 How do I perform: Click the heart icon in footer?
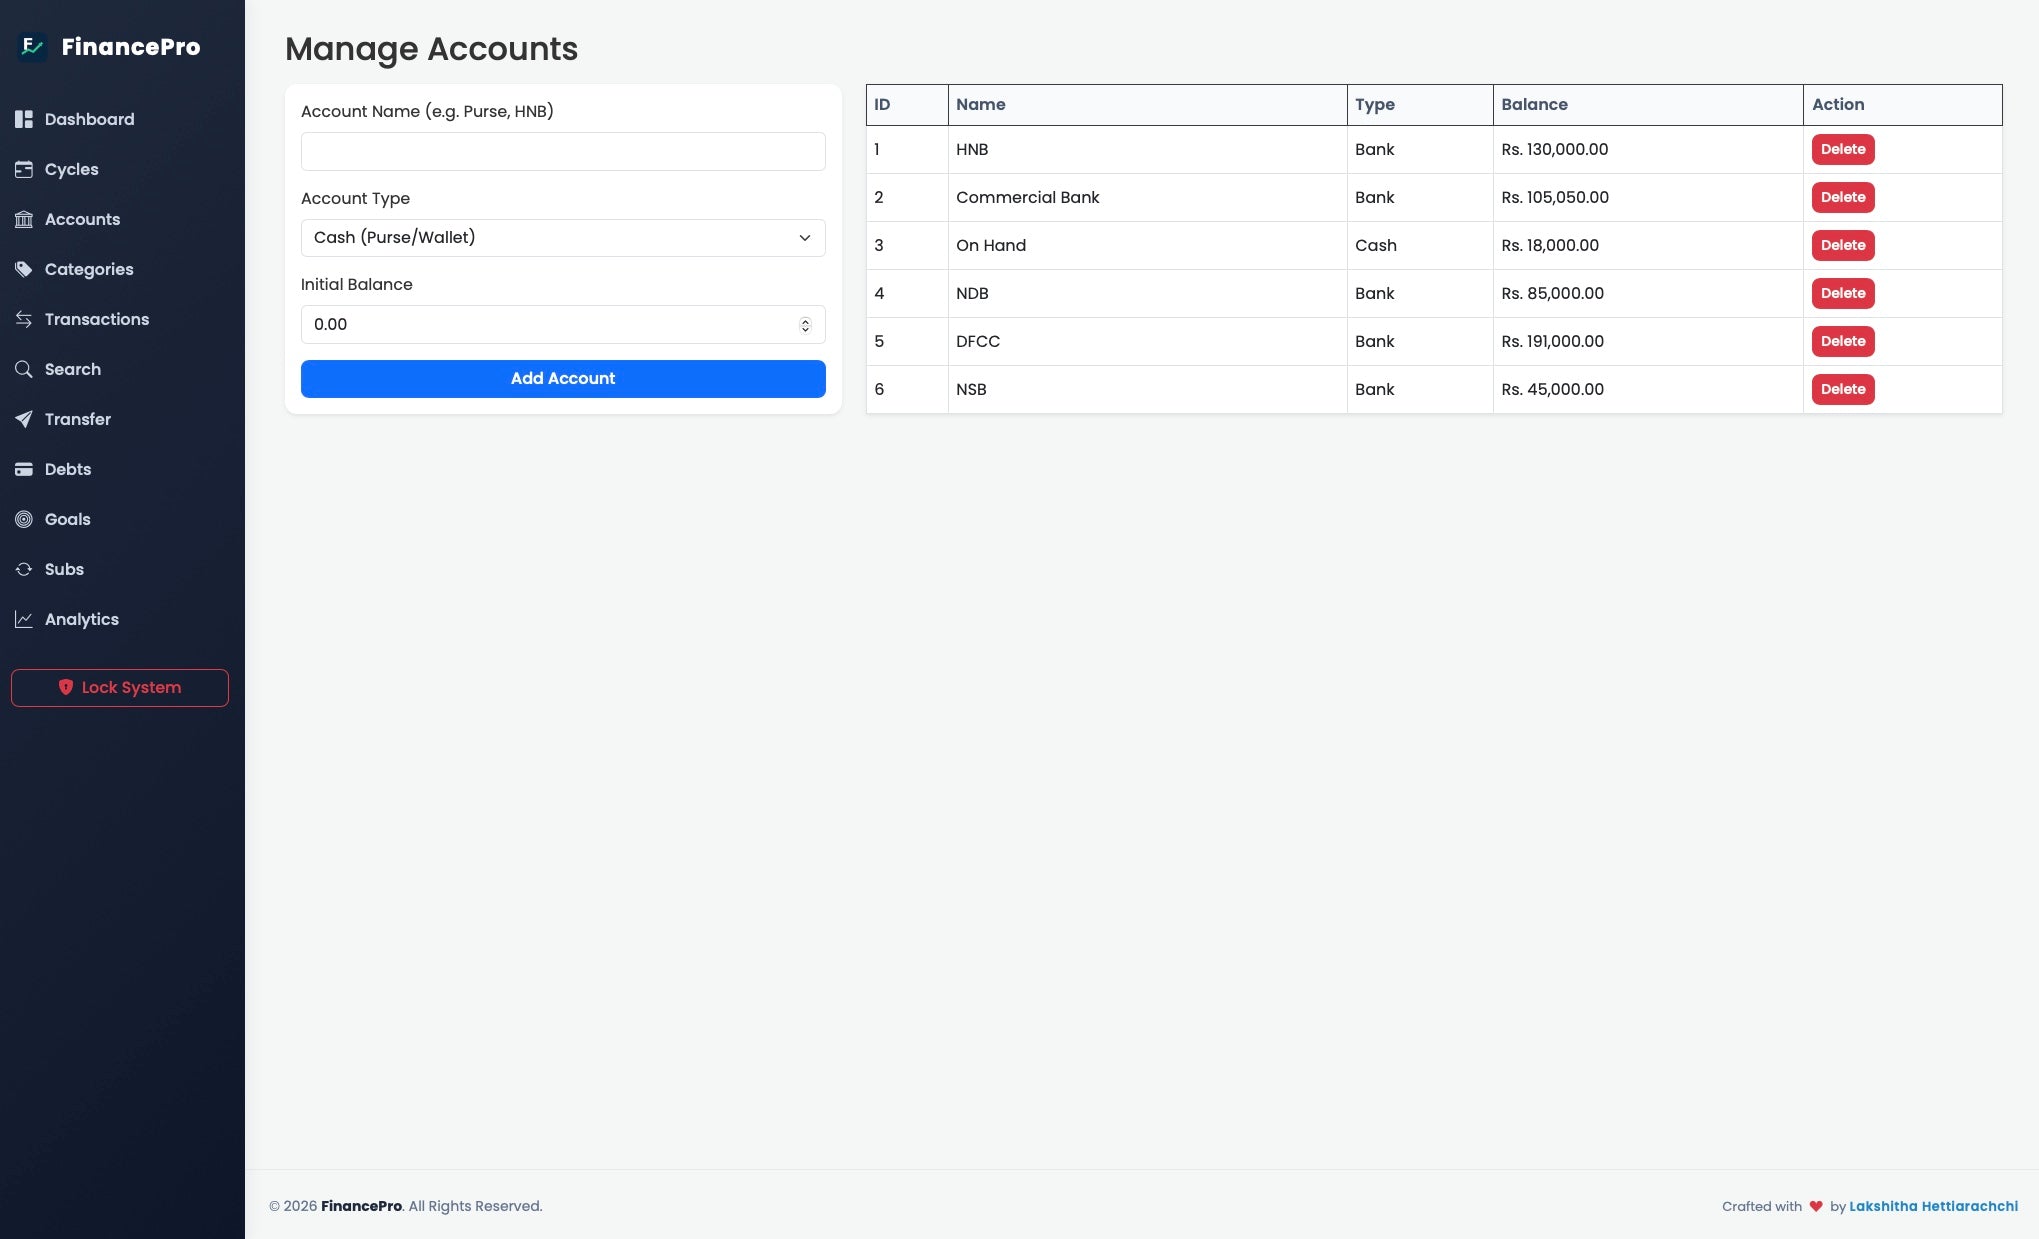[1816, 1206]
